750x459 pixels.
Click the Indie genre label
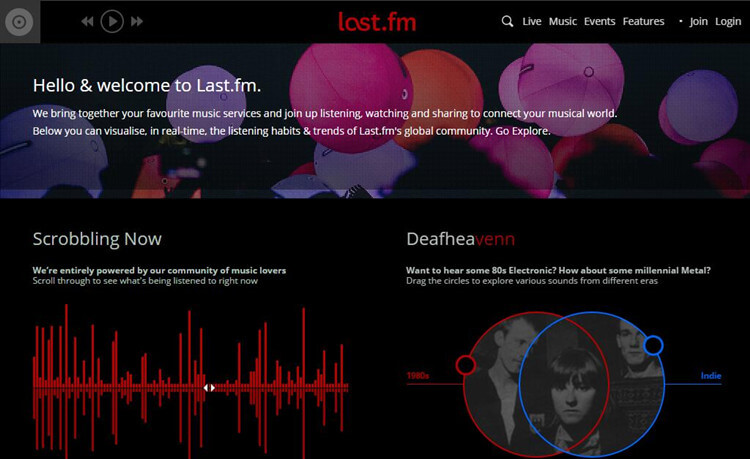tap(711, 376)
